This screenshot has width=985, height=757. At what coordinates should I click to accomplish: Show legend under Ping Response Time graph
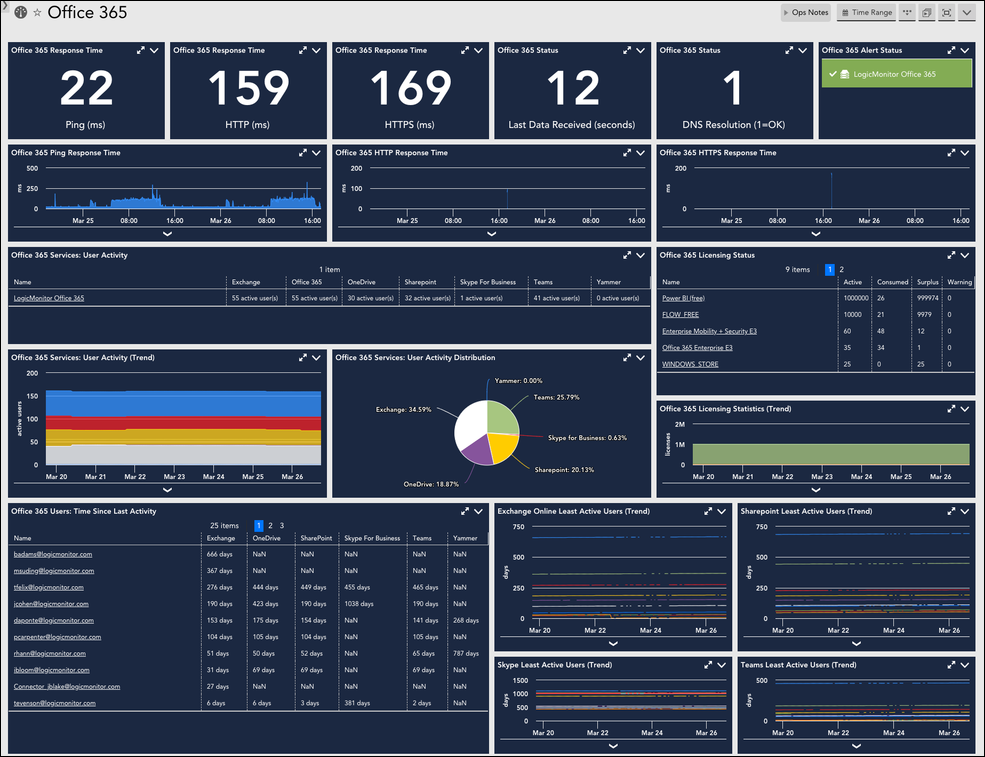coord(168,234)
